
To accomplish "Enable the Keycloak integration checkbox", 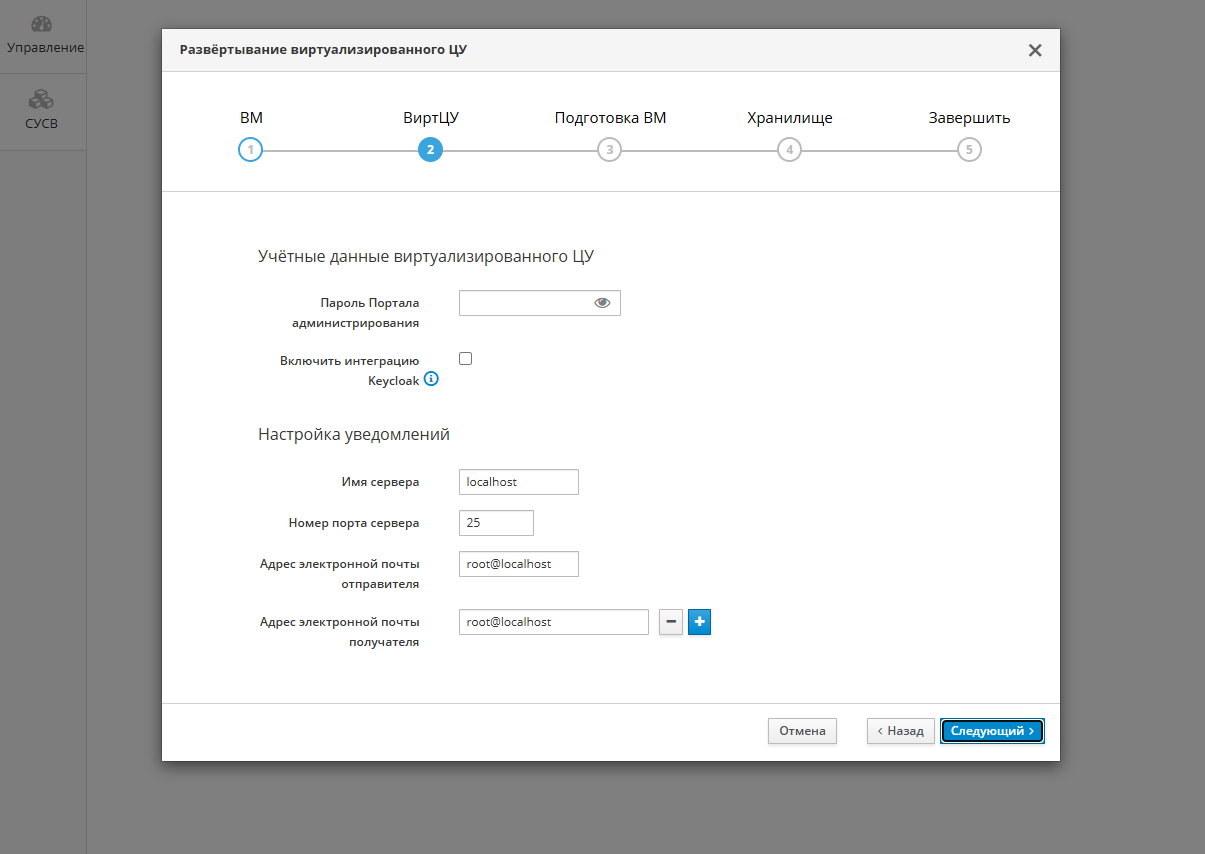I will tap(465, 359).
